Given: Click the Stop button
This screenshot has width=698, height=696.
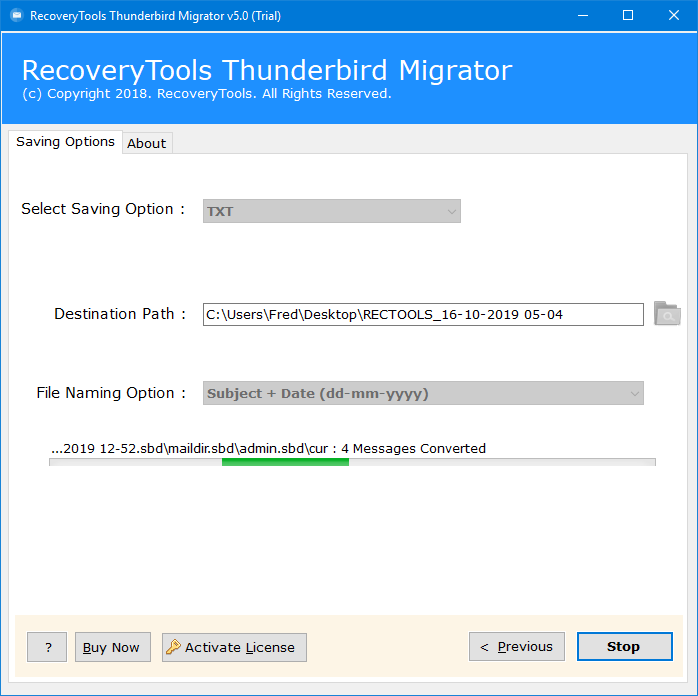Looking at the screenshot, I should click(625, 646).
